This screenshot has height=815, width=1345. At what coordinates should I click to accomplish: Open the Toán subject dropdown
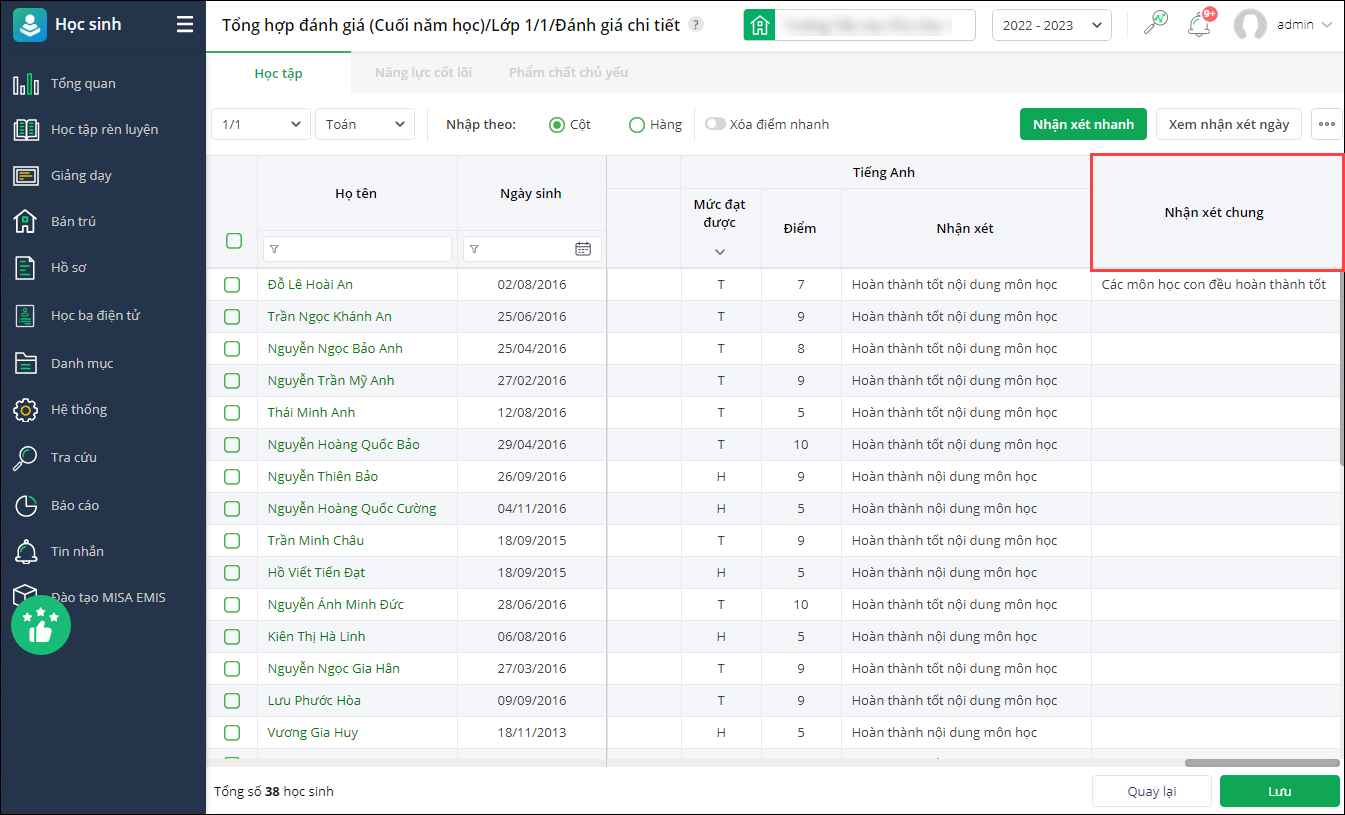tap(365, 125)
